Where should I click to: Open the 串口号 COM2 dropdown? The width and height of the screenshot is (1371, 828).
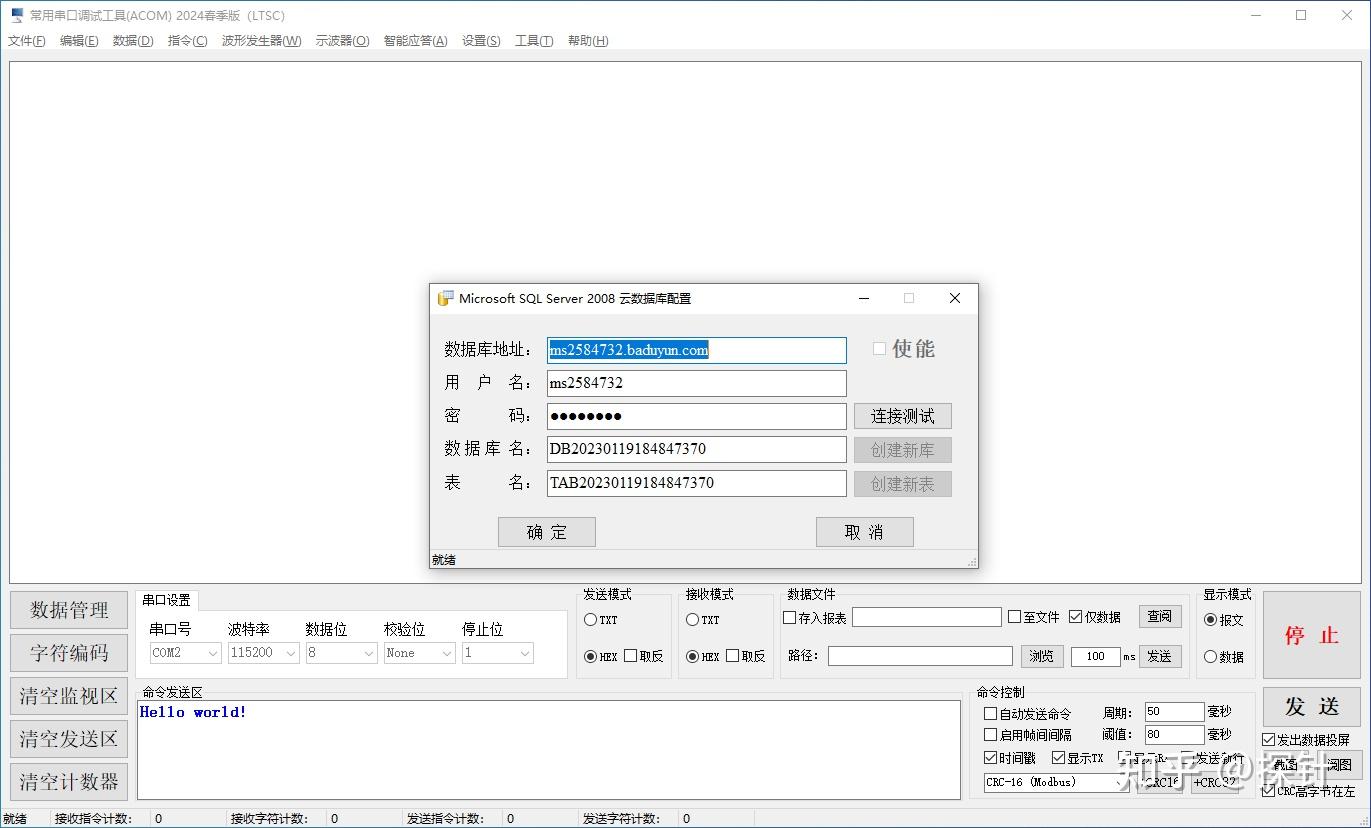pyautogui.click(x=185, y=653)
